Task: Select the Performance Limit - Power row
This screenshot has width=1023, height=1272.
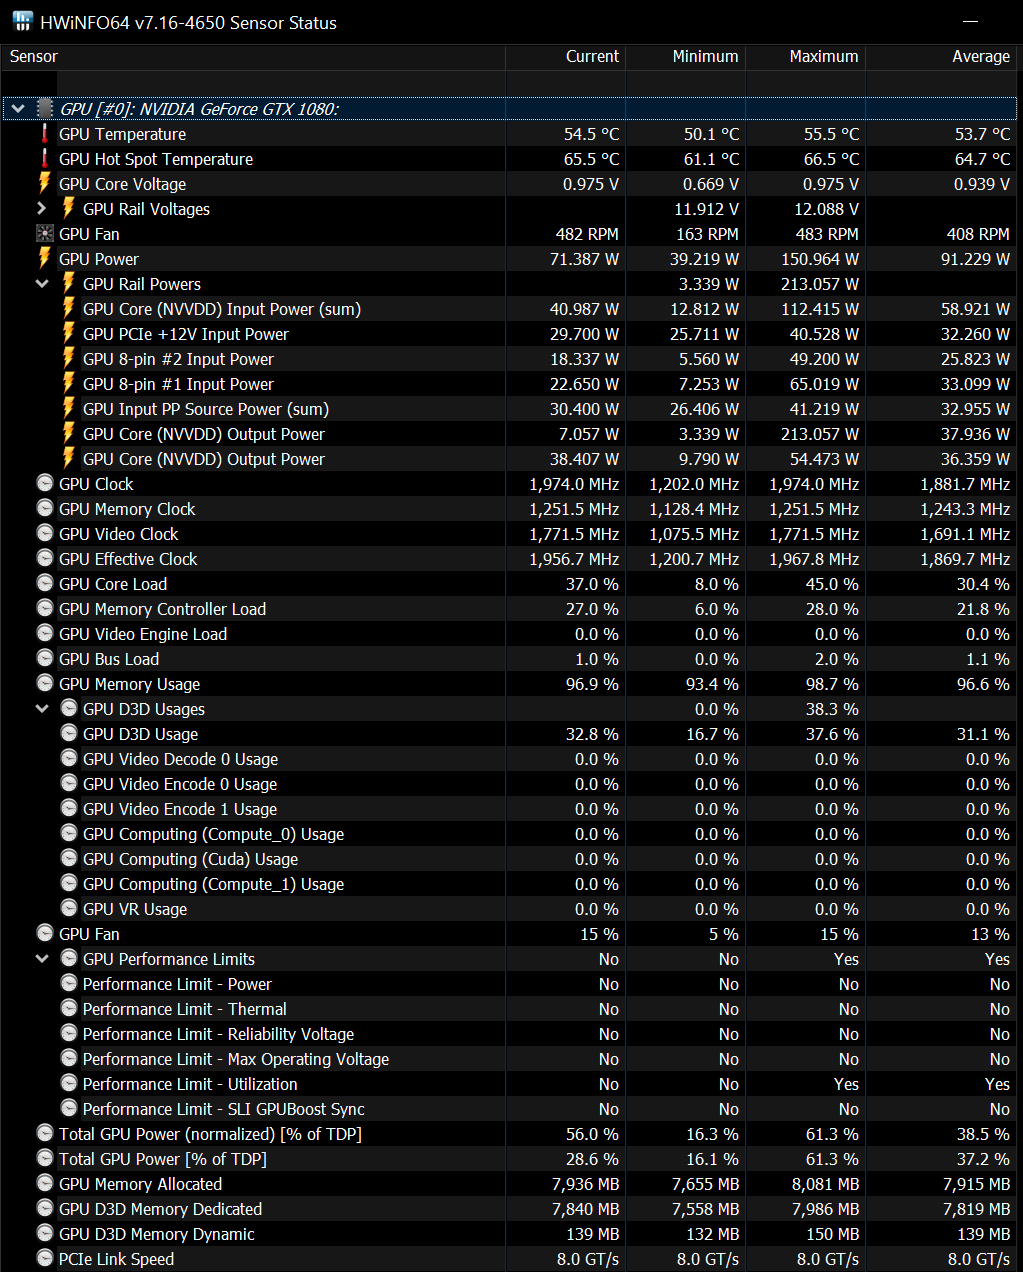Action: pyautogui.click(x=510, y=984)
